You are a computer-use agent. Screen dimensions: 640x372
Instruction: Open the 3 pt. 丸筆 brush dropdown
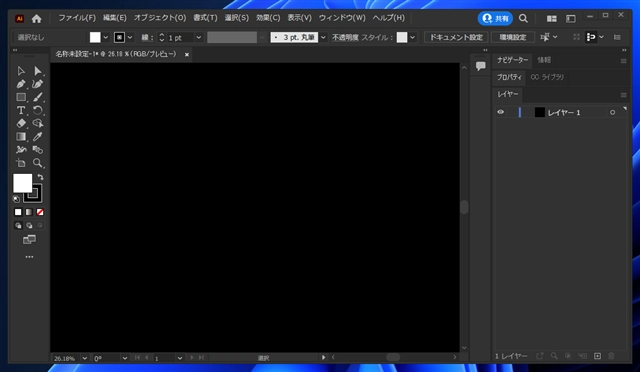(323, 37)
